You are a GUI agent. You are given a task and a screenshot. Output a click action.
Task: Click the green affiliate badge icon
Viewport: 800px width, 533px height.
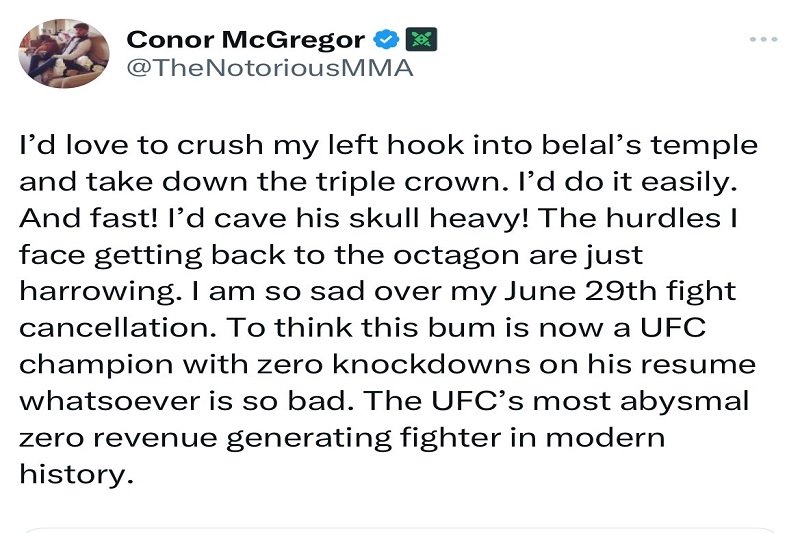(421, 39)
